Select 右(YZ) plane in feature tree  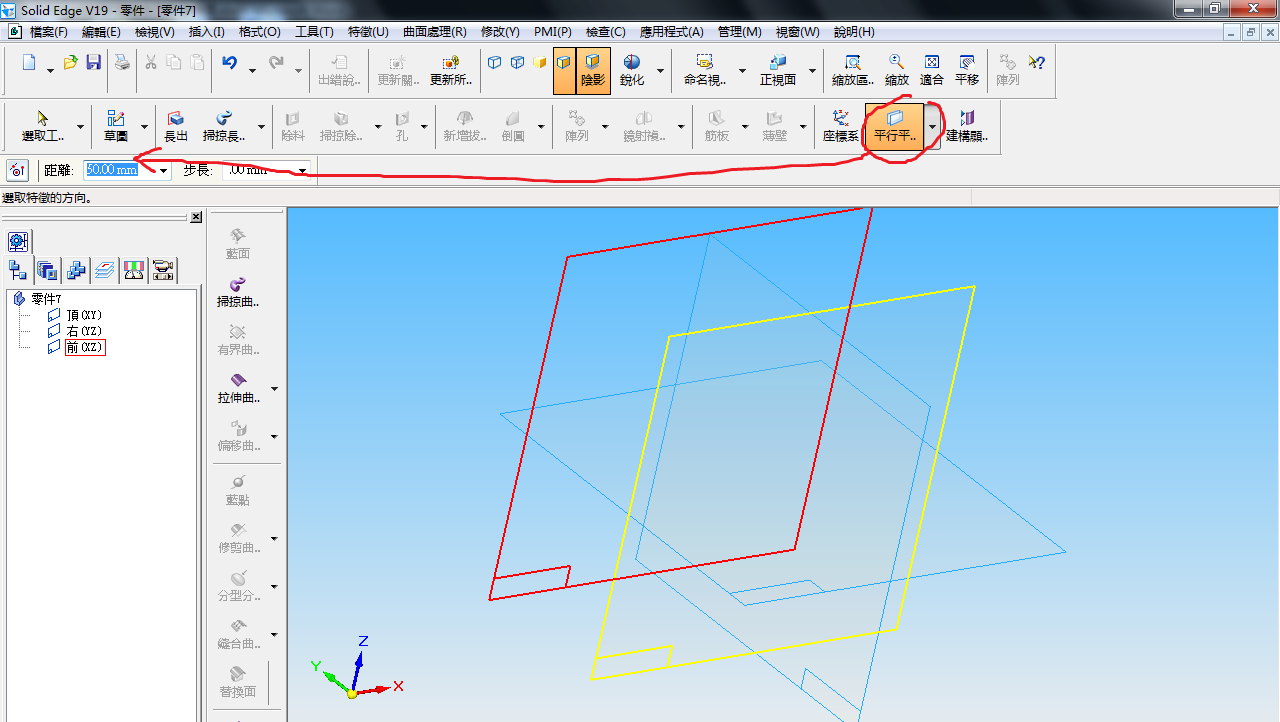tap(84, 331)
